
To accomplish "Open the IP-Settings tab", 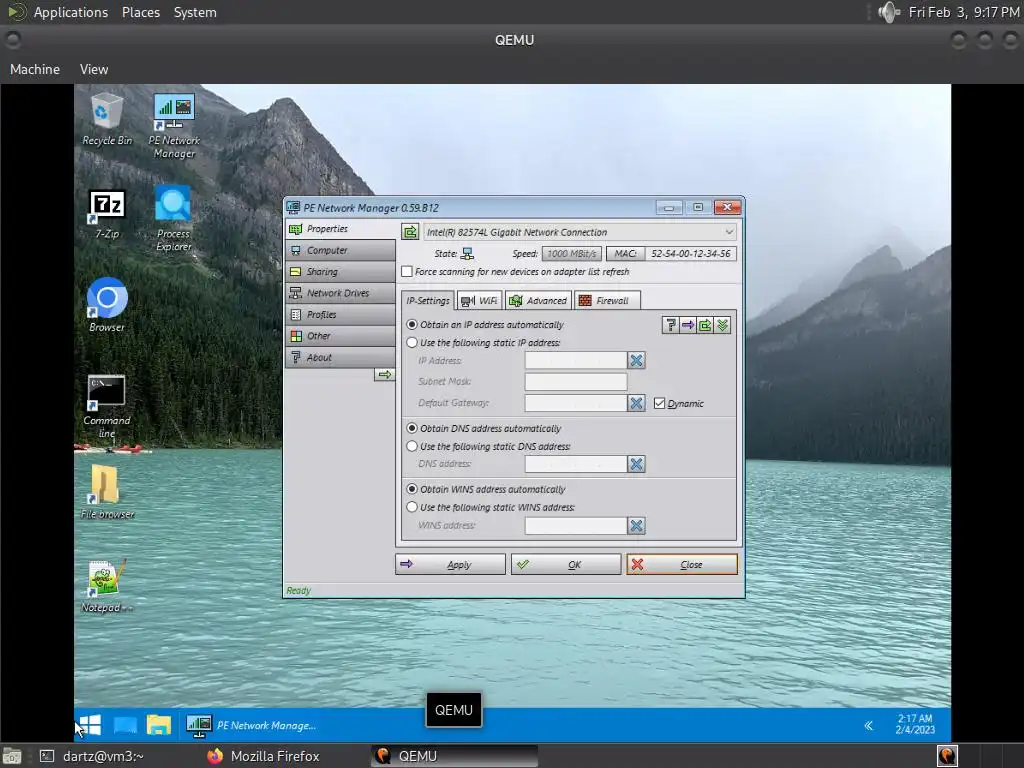I will pos(428,300).
